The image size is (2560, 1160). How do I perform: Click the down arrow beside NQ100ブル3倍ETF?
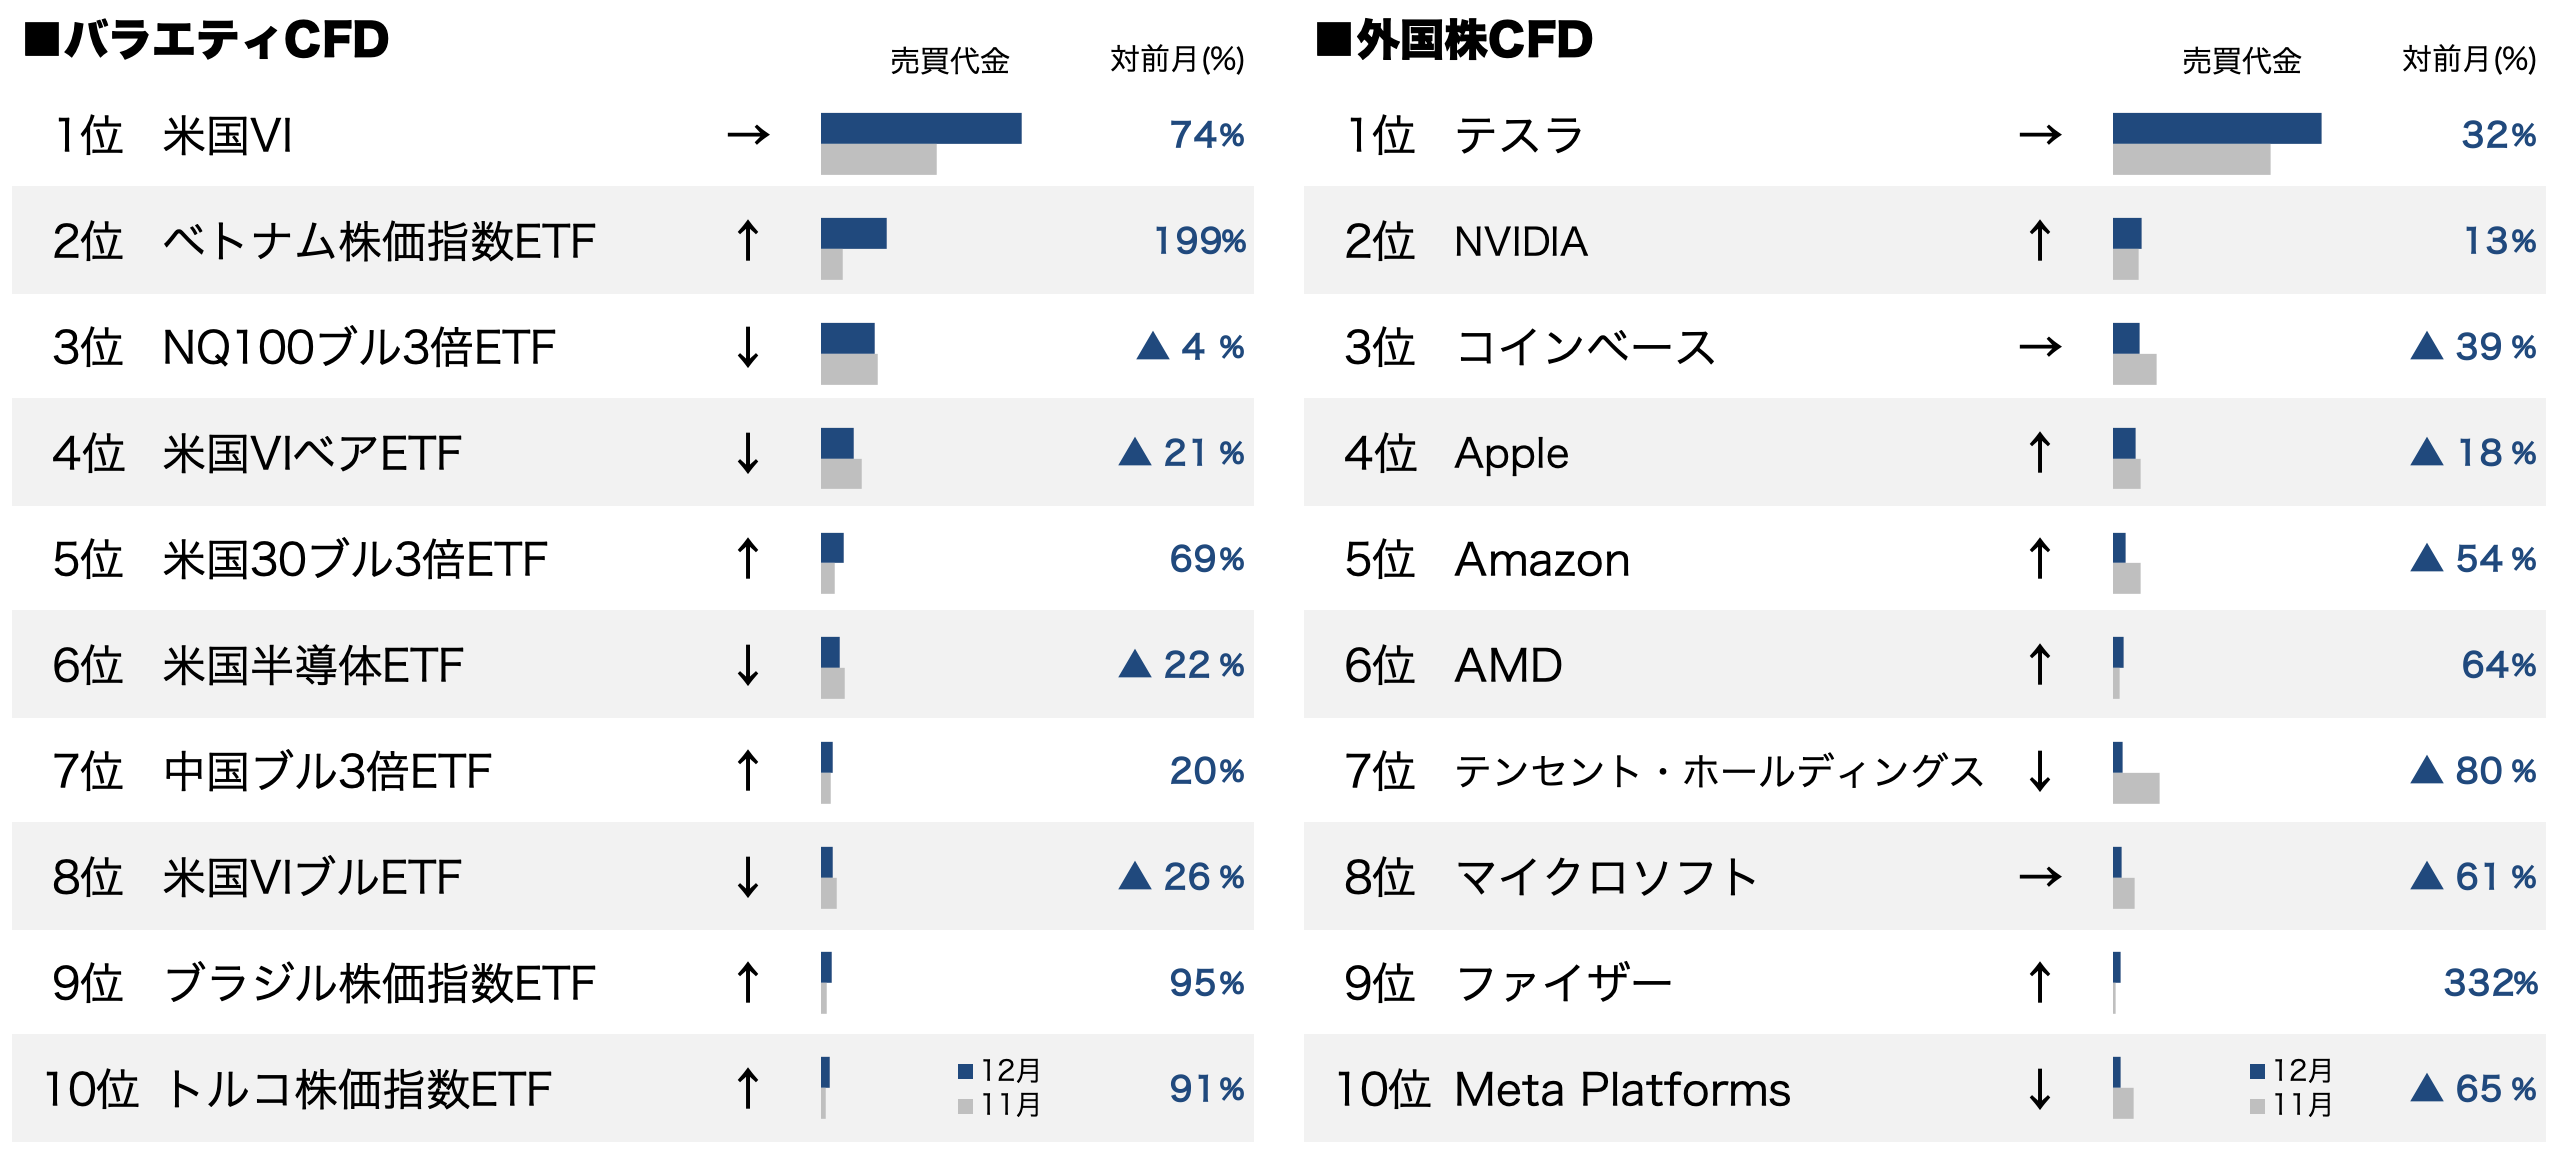[x=748, y=347]
